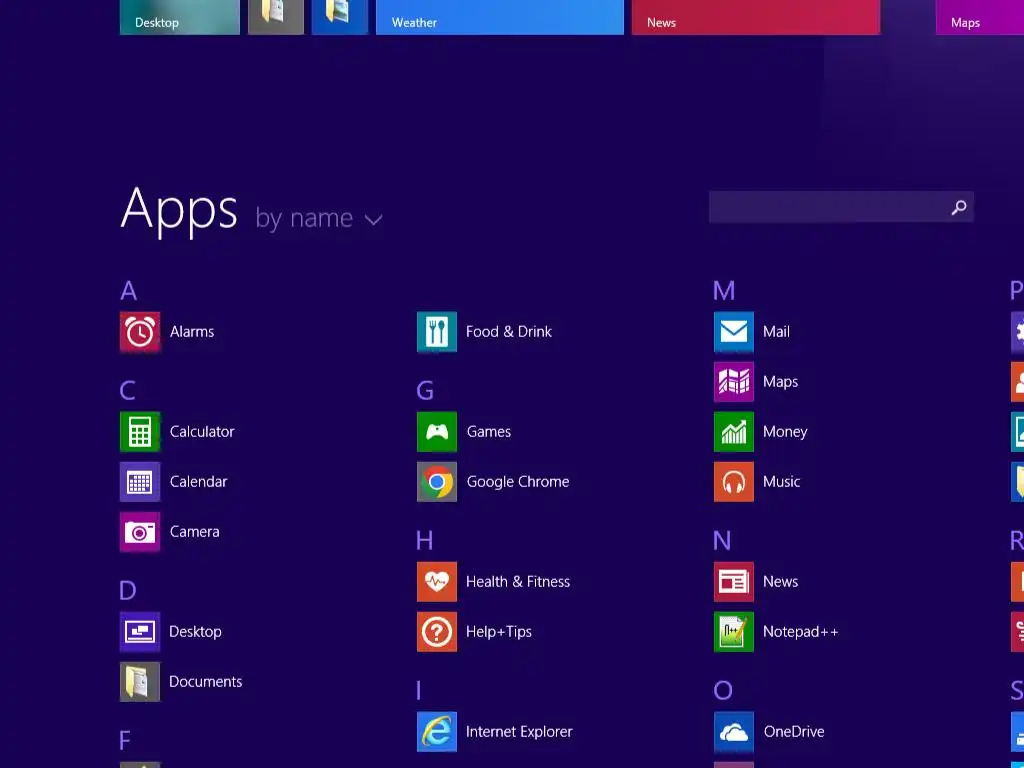Screen dimensions: 1024x768
Task: Select the letter C group header
Action: point(128,391)
